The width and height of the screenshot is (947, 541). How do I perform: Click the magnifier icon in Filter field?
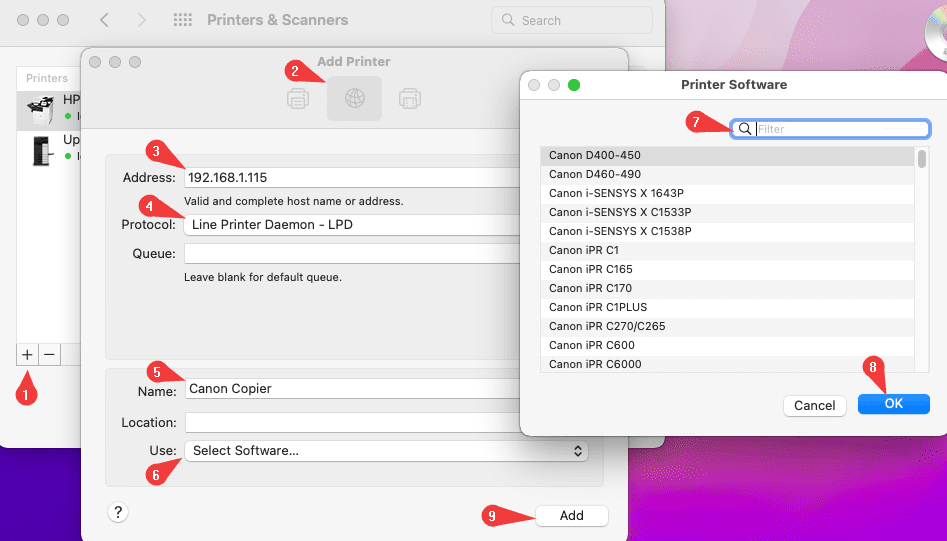(744, 129)
